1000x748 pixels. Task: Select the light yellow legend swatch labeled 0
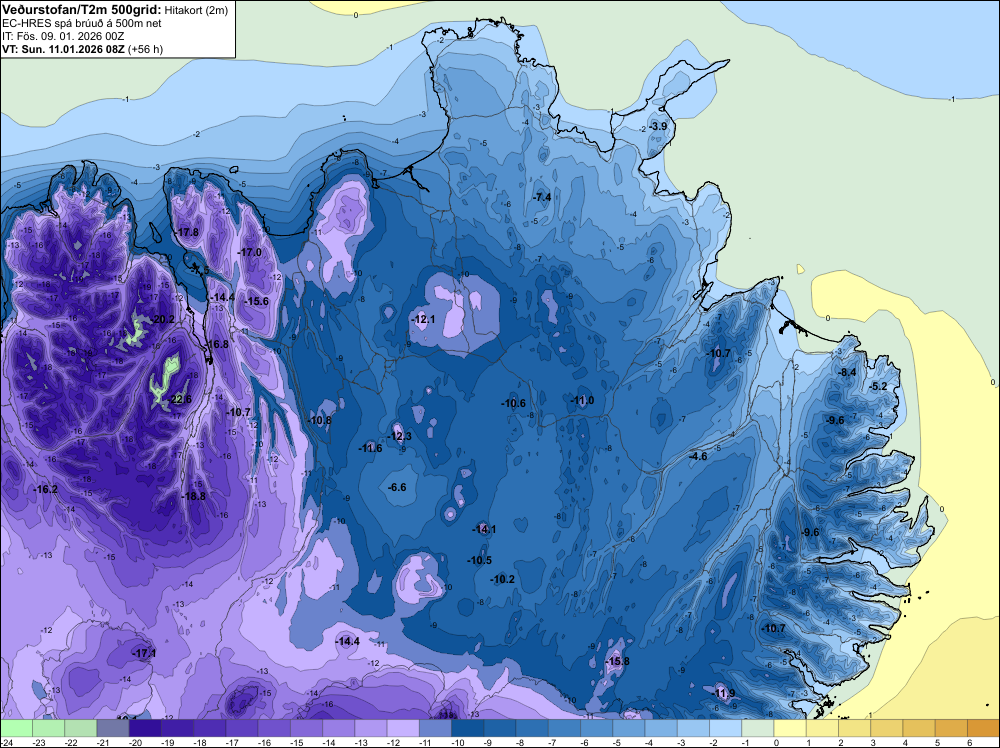click(790, 728)
